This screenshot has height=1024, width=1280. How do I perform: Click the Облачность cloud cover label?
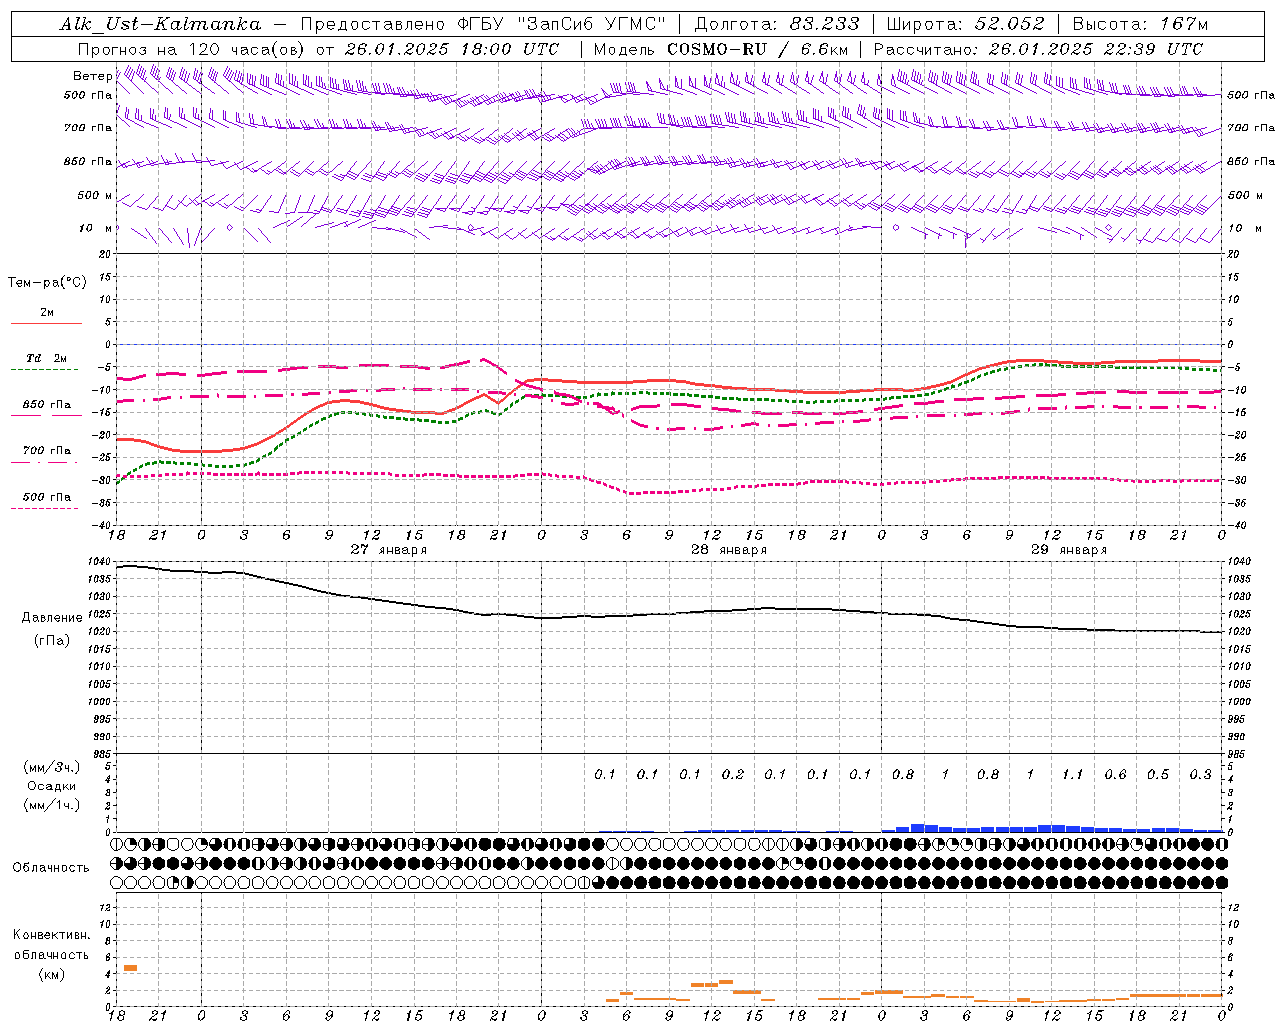(x=51, y=868)
